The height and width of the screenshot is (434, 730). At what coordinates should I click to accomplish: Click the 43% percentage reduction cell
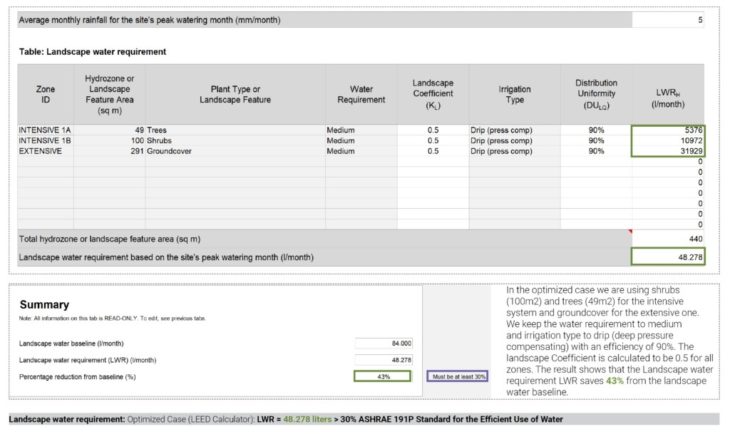pos(383,376)
